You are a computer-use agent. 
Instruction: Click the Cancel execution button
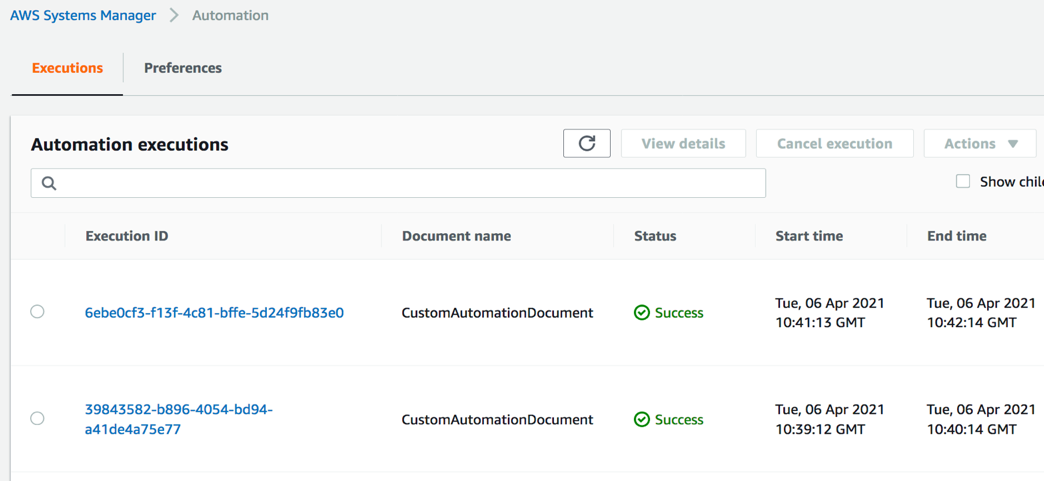pos(834,143)
